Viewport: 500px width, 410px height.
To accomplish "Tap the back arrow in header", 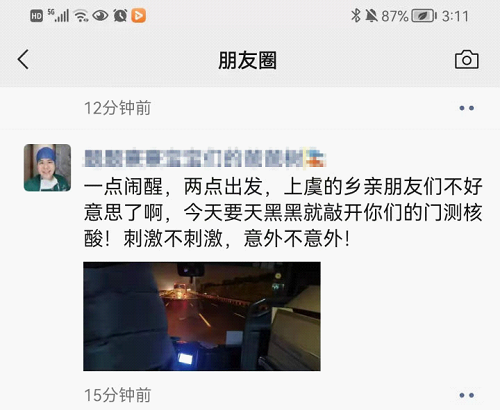I will tap(23, 60).
